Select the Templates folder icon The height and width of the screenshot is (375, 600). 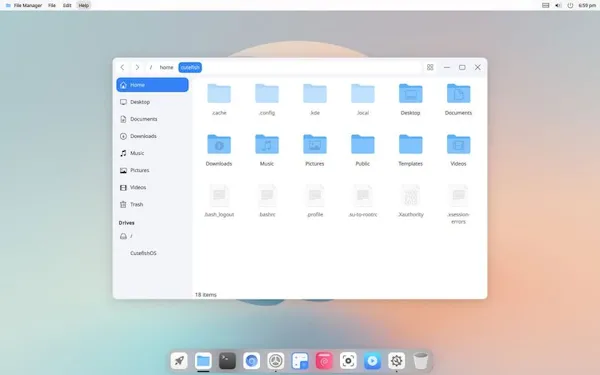coord(411,144)
